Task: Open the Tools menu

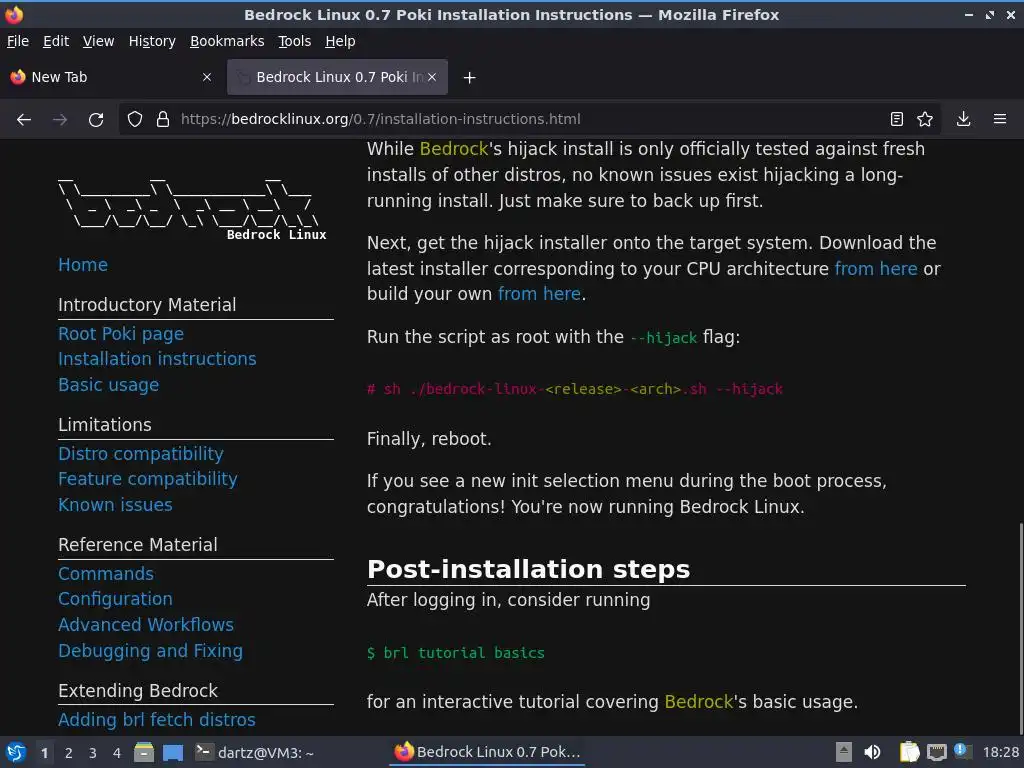Action: click(x=295, y=41)
